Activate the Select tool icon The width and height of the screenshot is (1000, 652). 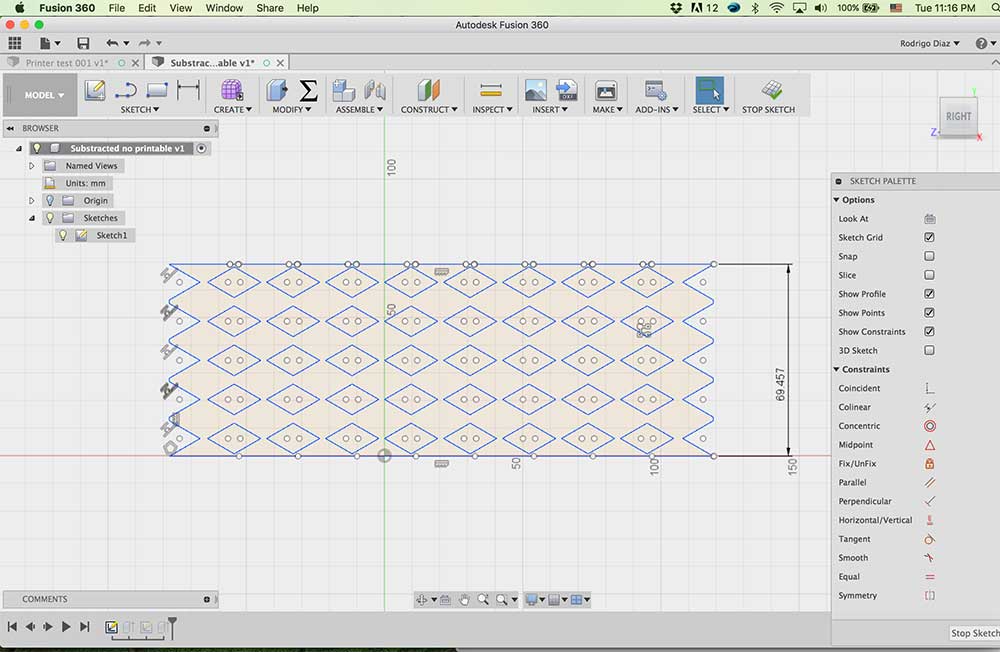point(710,90)
